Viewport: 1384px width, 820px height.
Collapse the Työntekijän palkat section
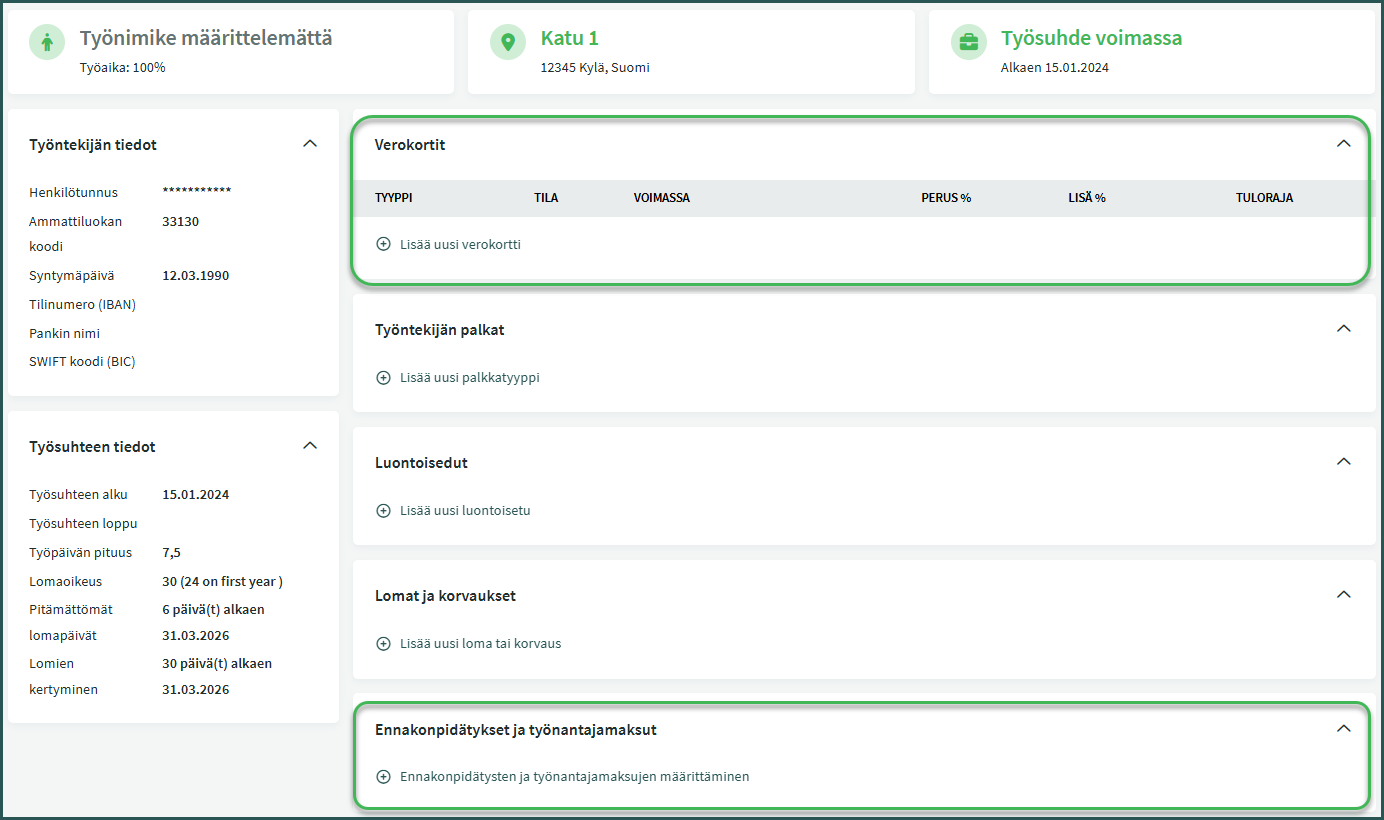click(x=1343, y=329)
